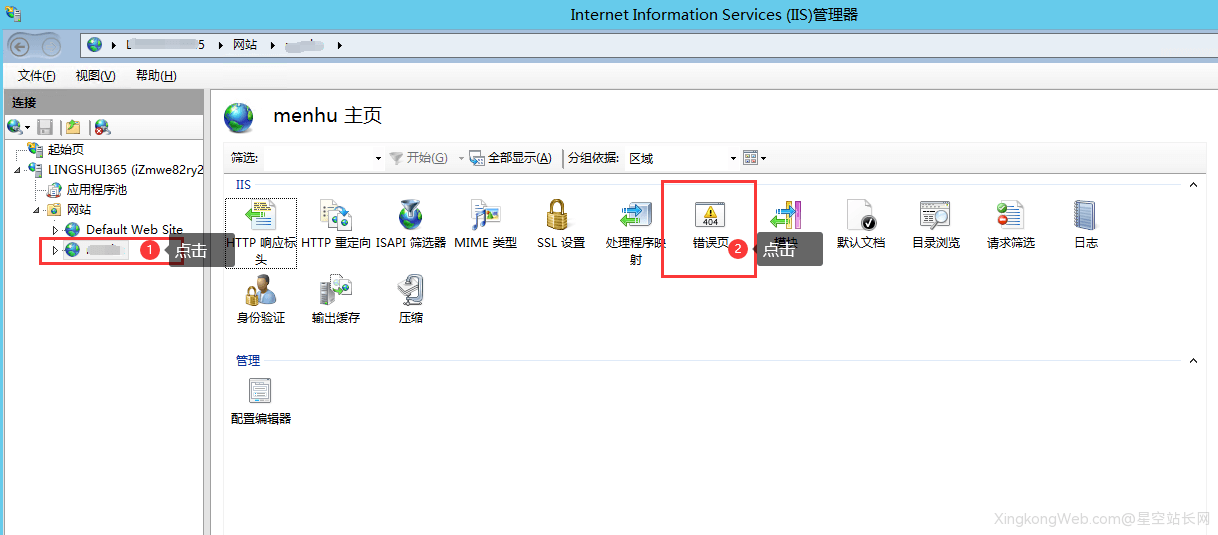1218x535 pixels.
Task: Select 起始页 in the tree
Action: pos(66,150)
